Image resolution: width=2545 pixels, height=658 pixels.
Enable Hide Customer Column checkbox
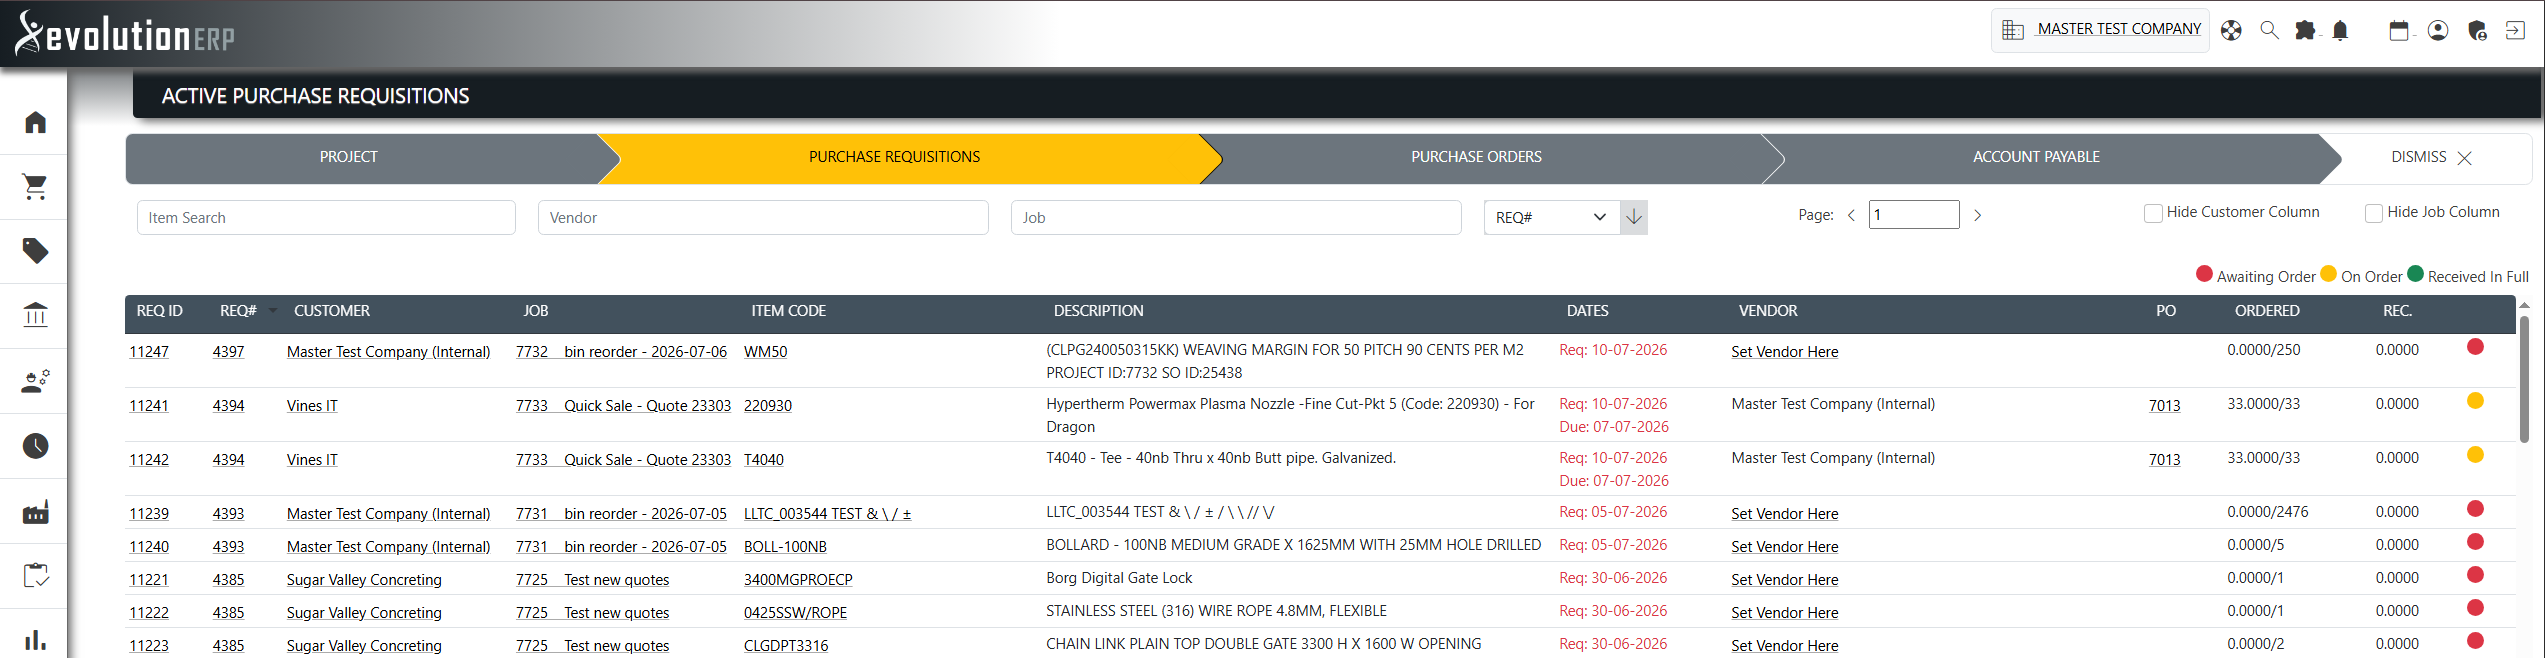(x=2153, y=213)
